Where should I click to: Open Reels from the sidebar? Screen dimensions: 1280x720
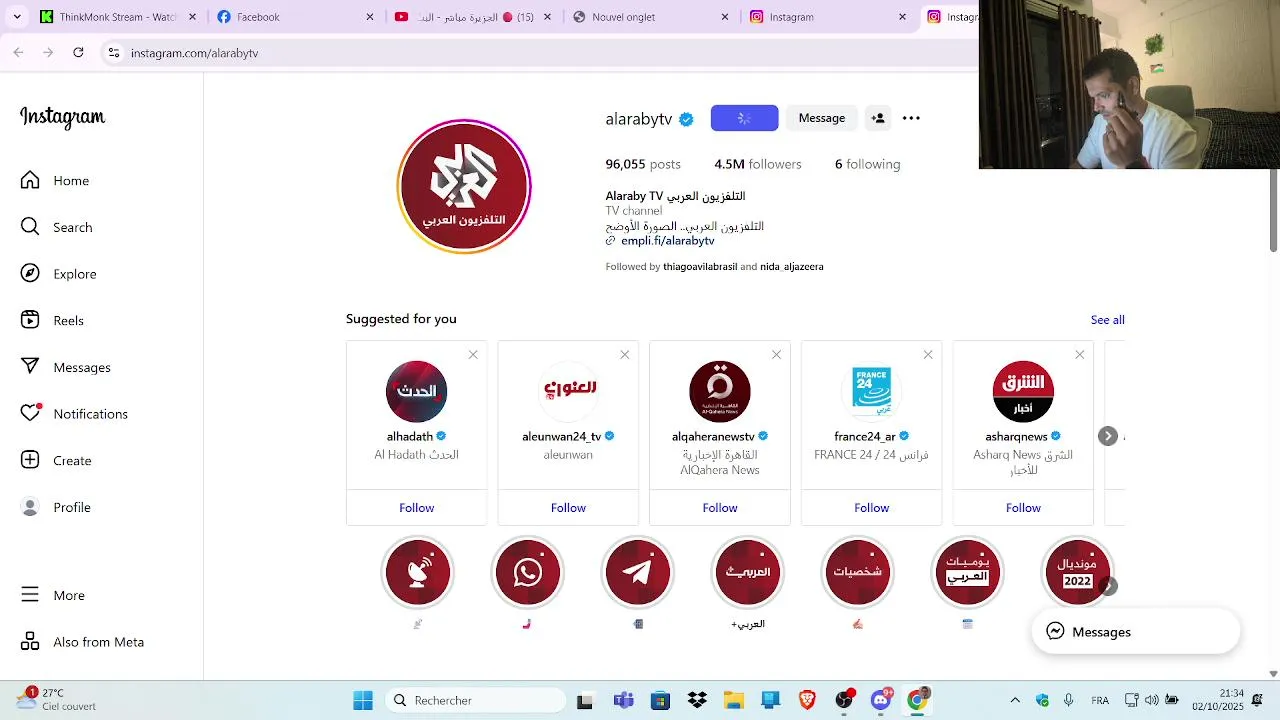pyautogui.click(x=53, y=321)
